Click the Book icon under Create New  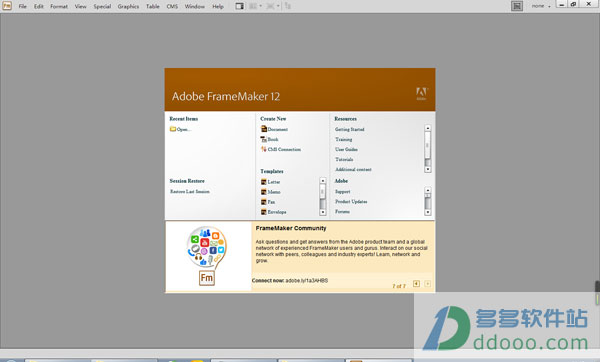pyautogui.click(x=264, y=139)
